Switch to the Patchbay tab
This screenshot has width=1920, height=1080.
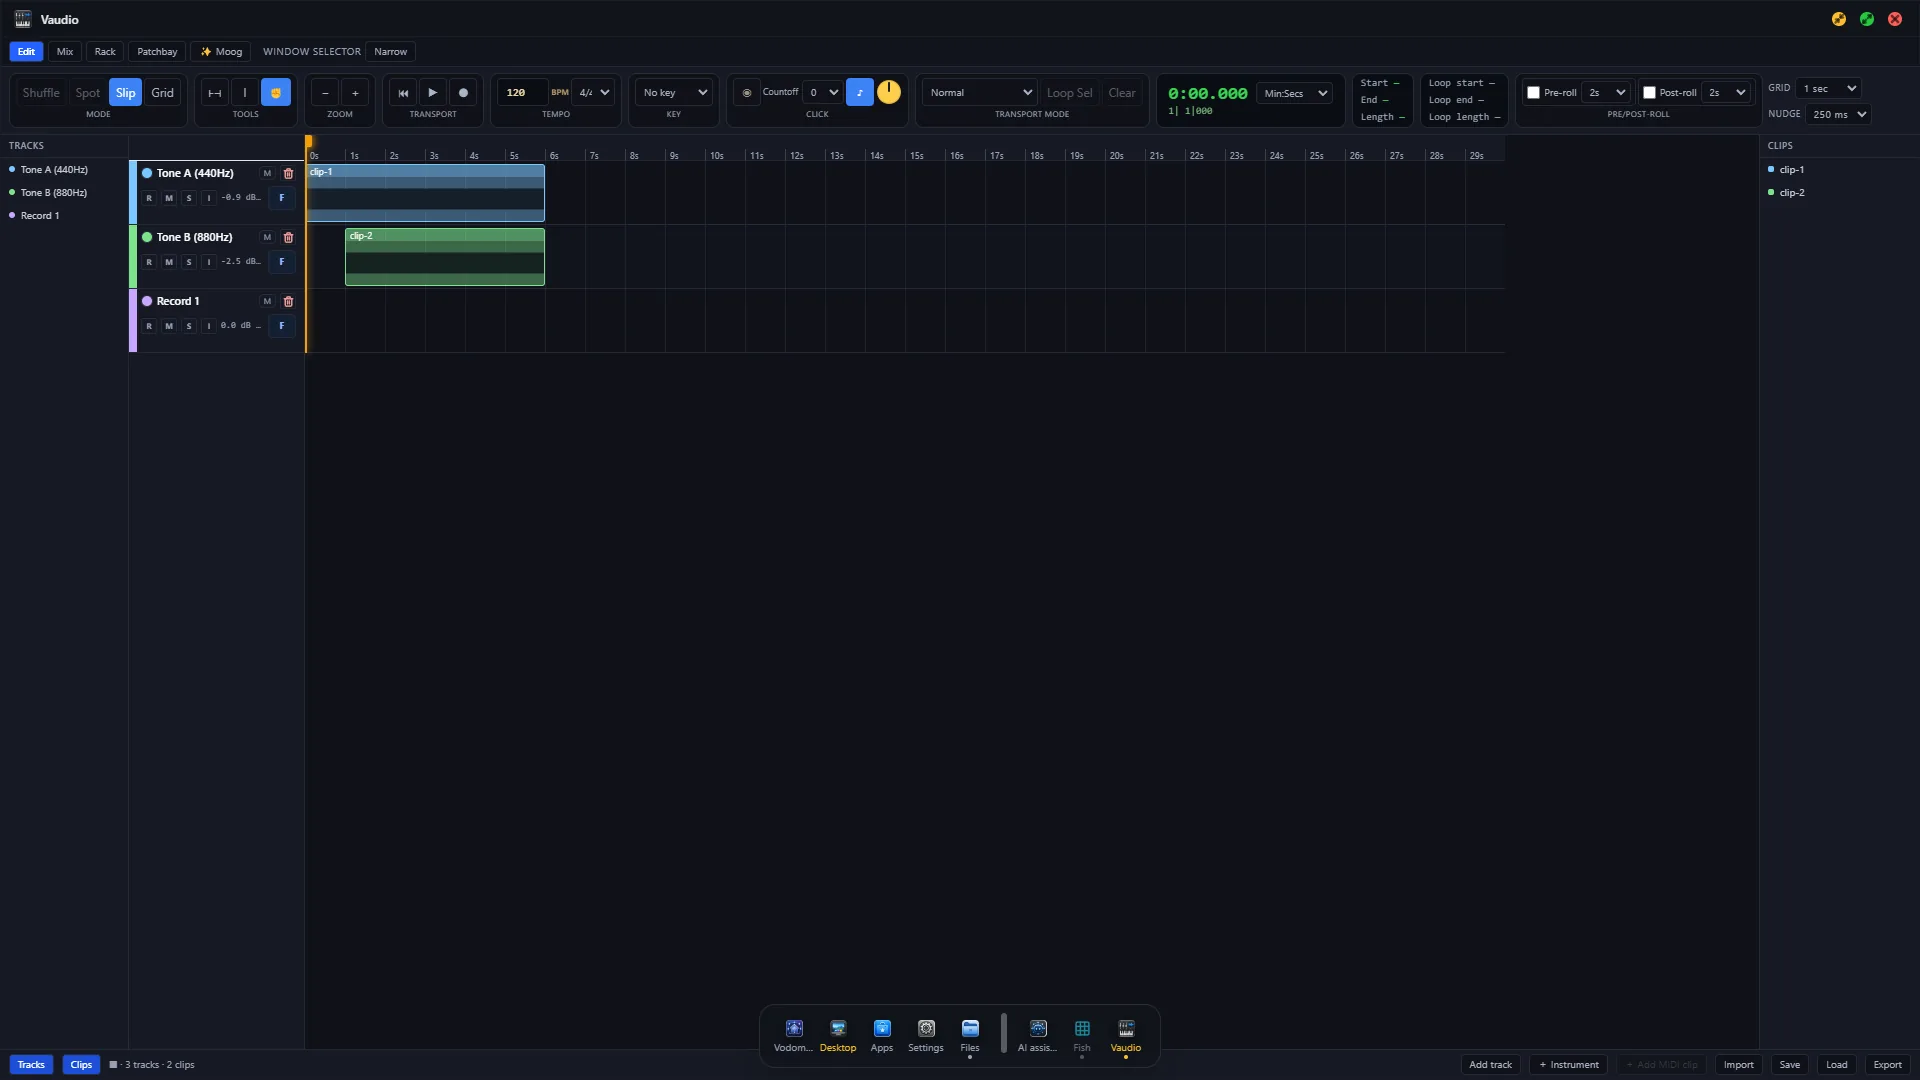[x=157, y=52]
